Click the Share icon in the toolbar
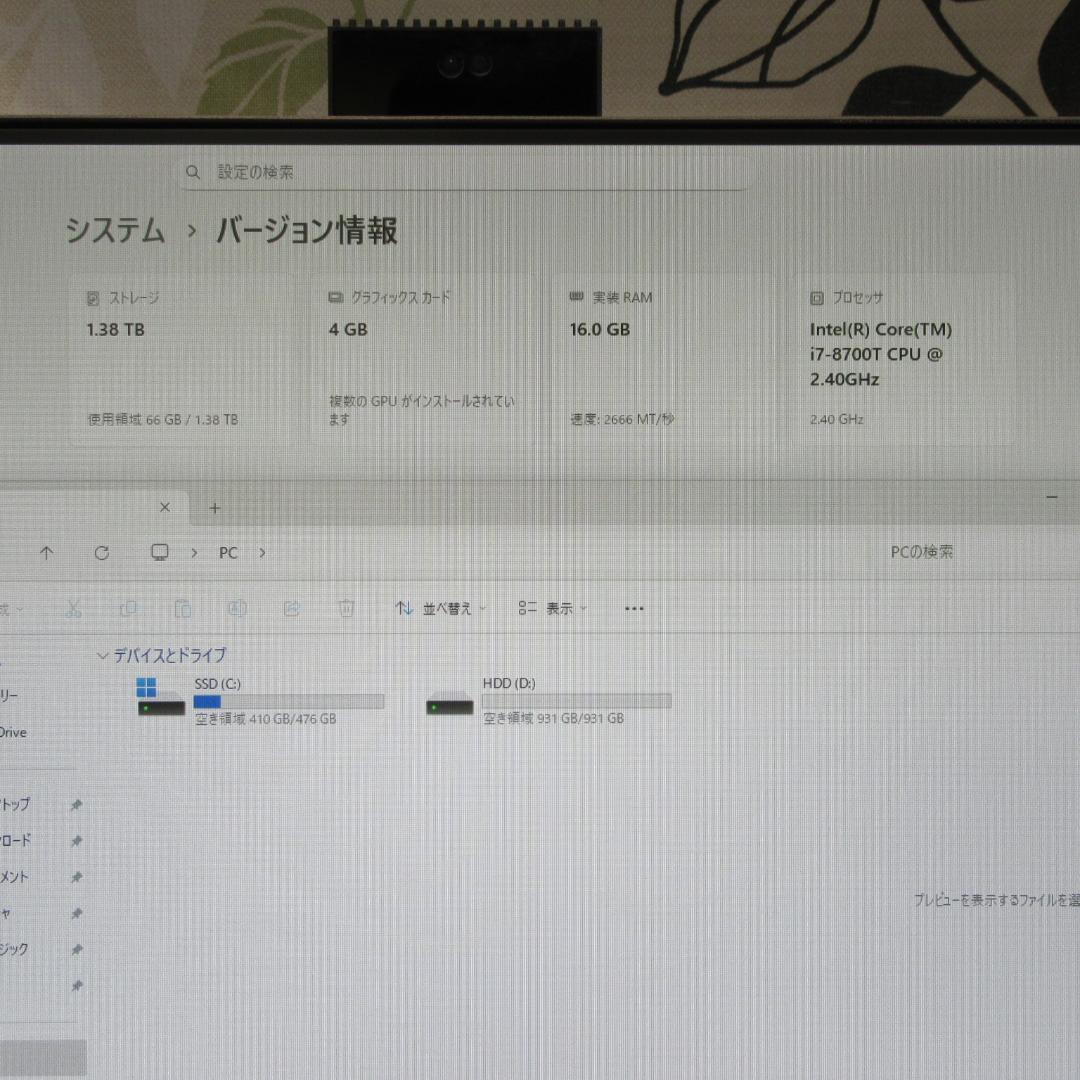The height and width of the screenshot is (1080, 1080). (291, 608)
